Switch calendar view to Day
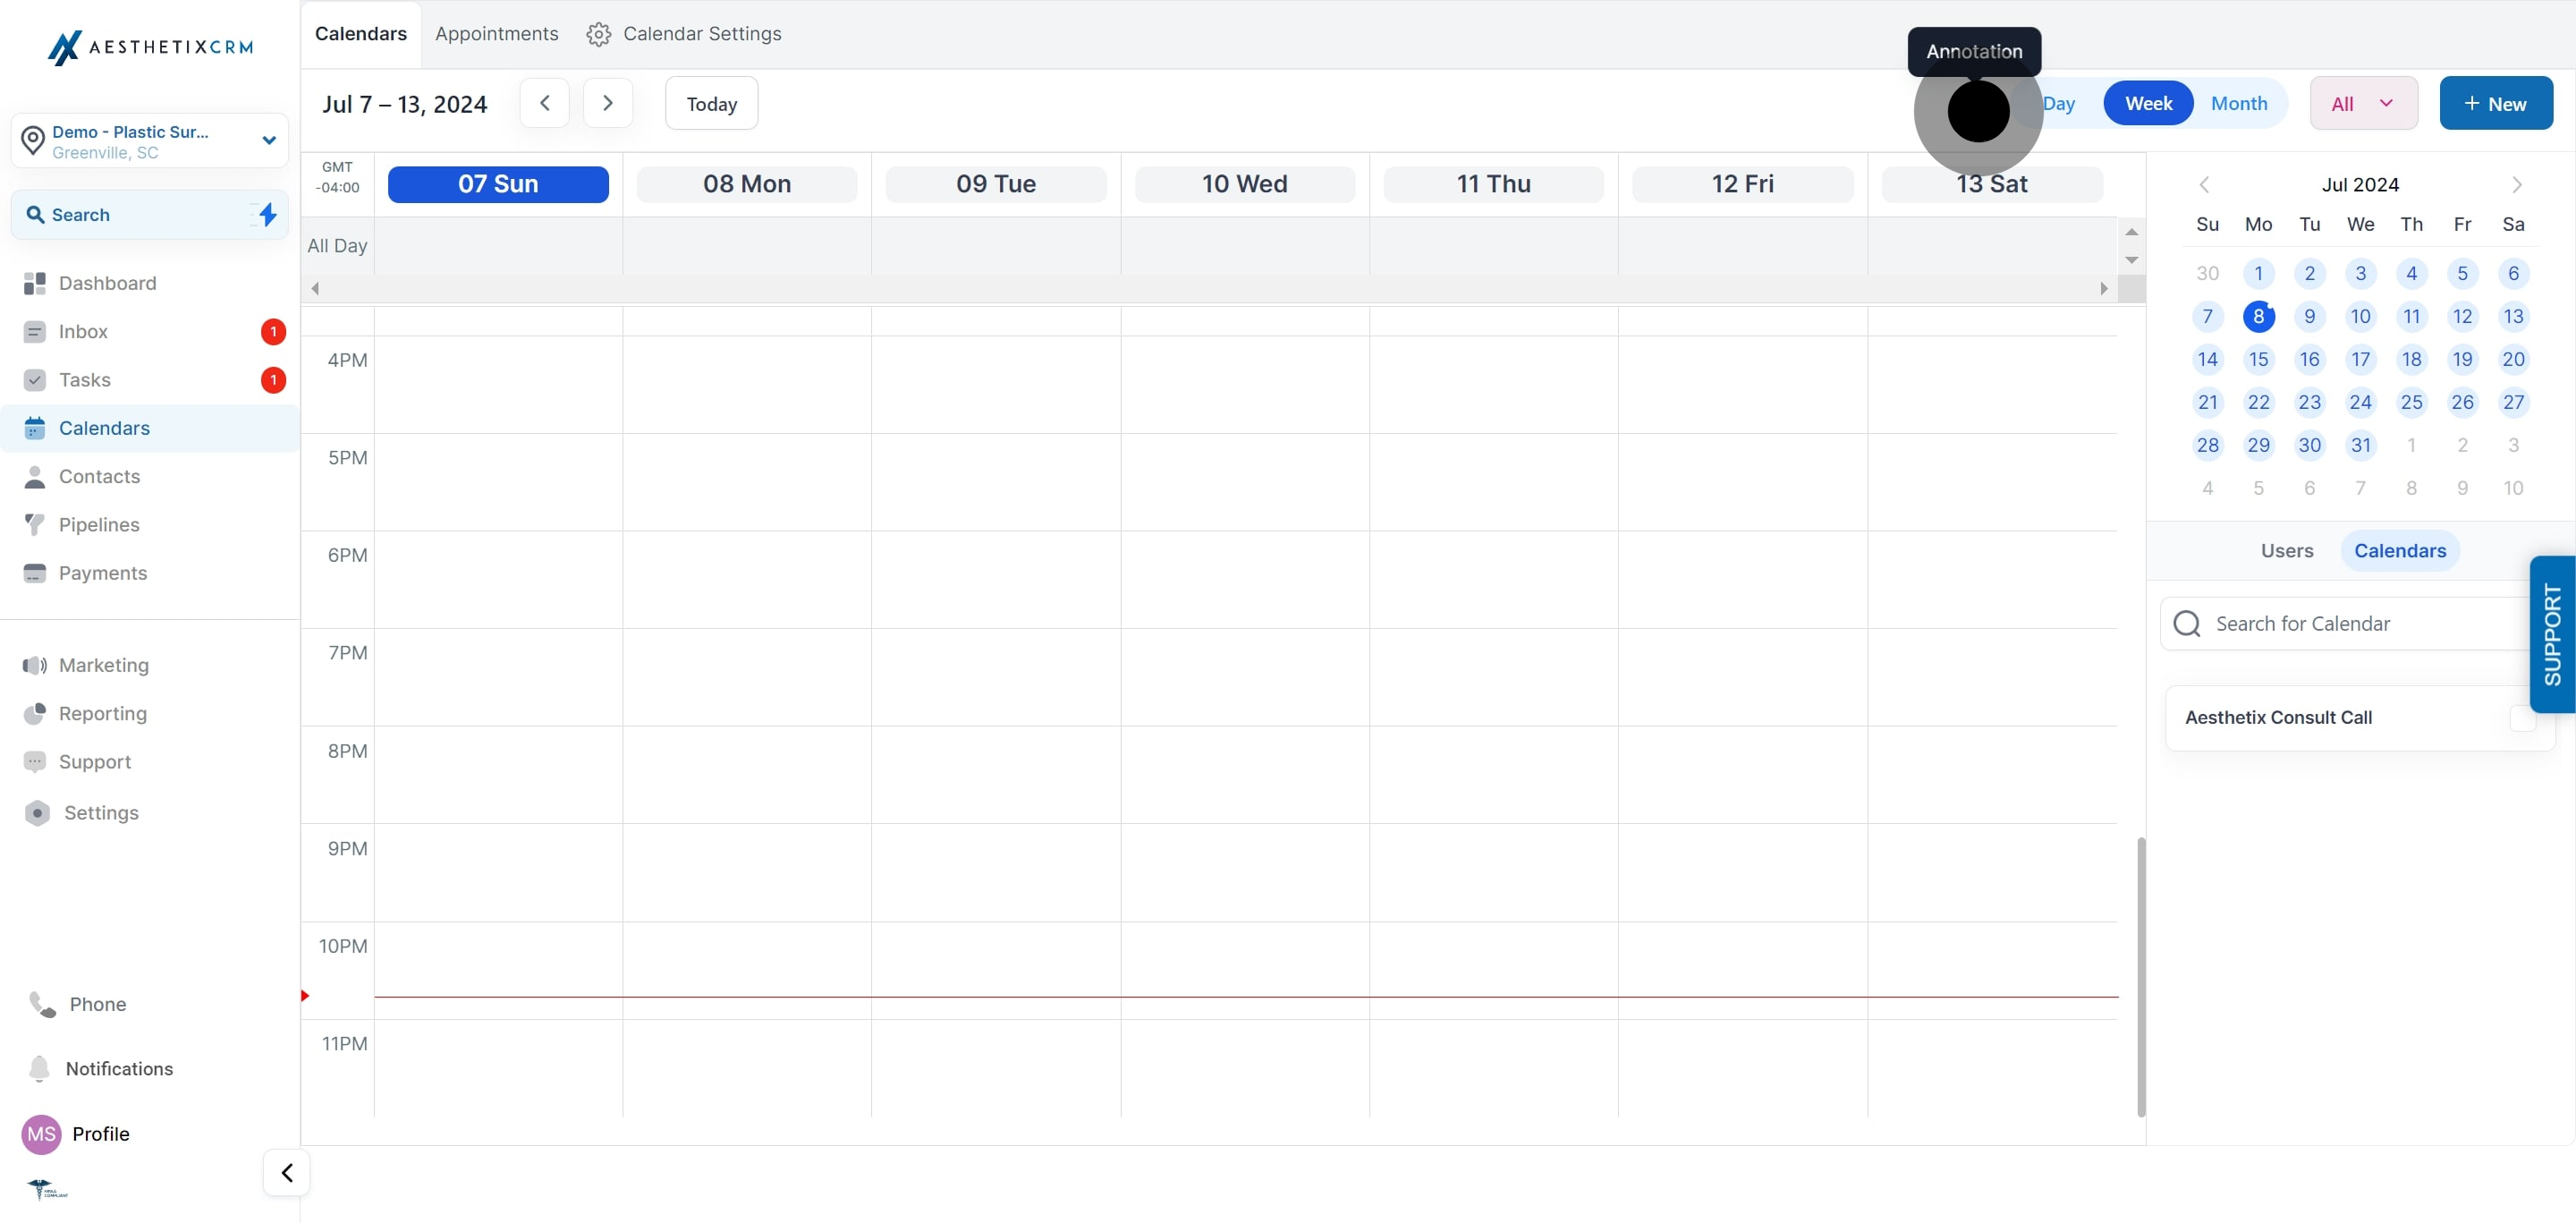 (x=2058, y=103)
